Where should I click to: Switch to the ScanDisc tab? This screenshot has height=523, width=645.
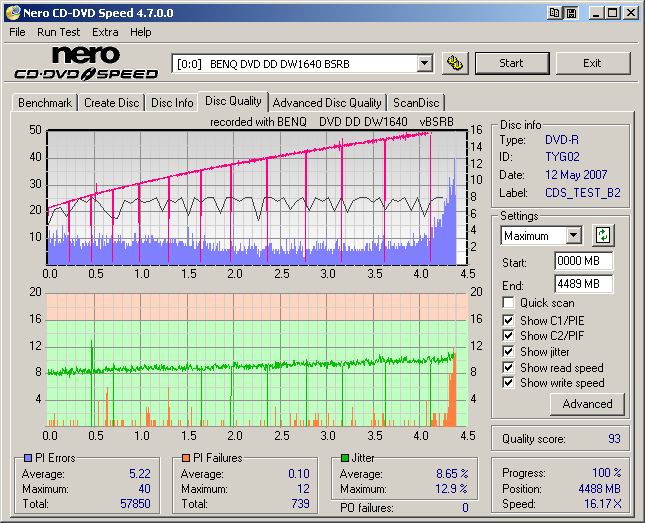pyautogui.click(x=416, y=102)
